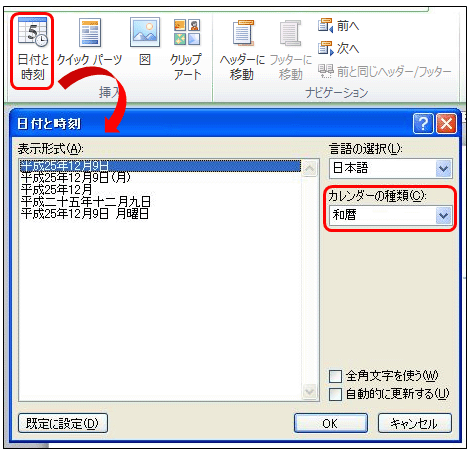Expand the カレンダーの種類 dropdown
The width and height of the screenshot is (471, 453).
tap(391, 215)
